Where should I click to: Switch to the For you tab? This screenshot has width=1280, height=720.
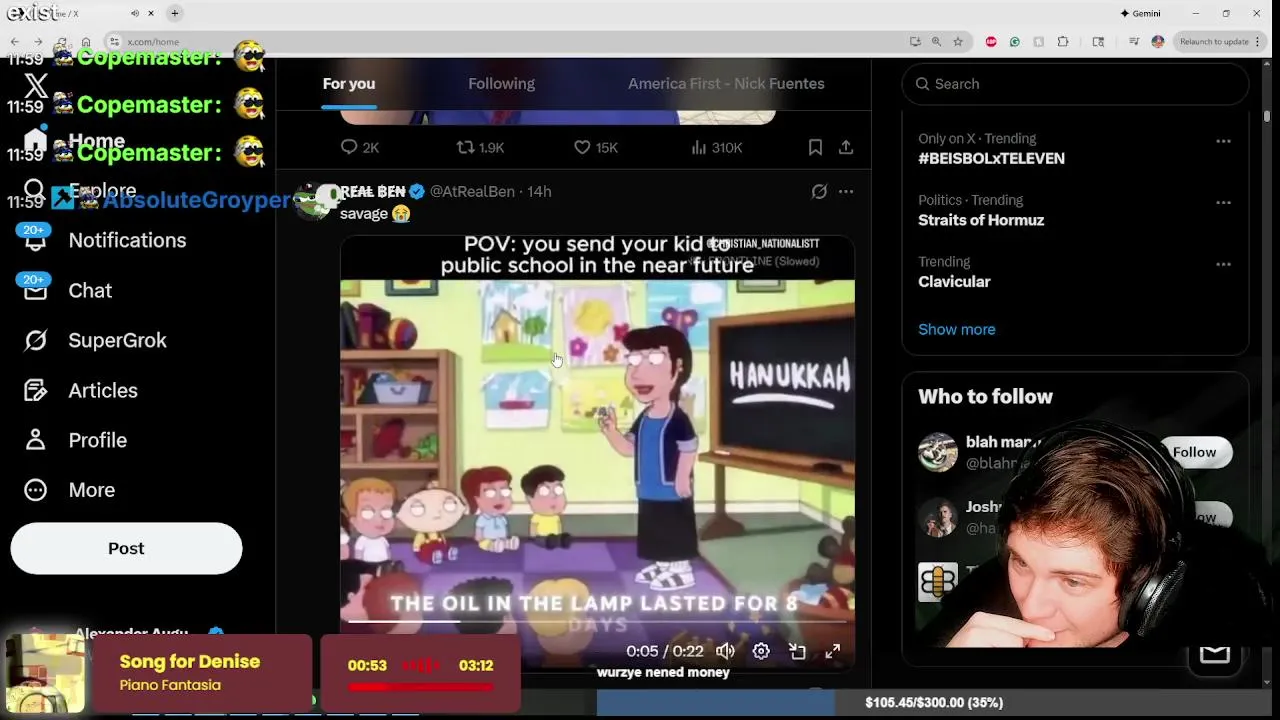349,84
